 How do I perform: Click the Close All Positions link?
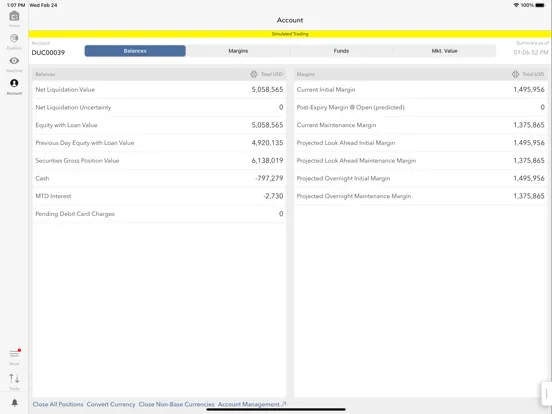(x=58, y=404)
